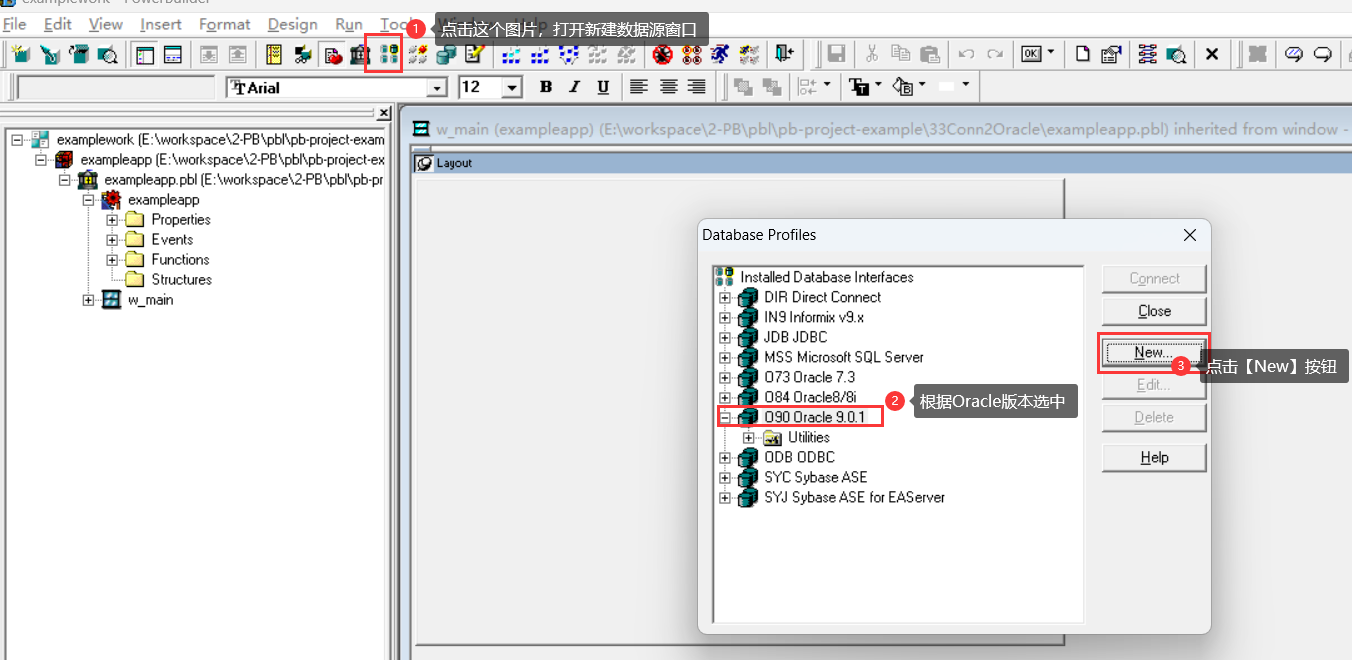Open the file Edit toolbar icon
Screen dimensions: 1352x660
pos(474,54)
